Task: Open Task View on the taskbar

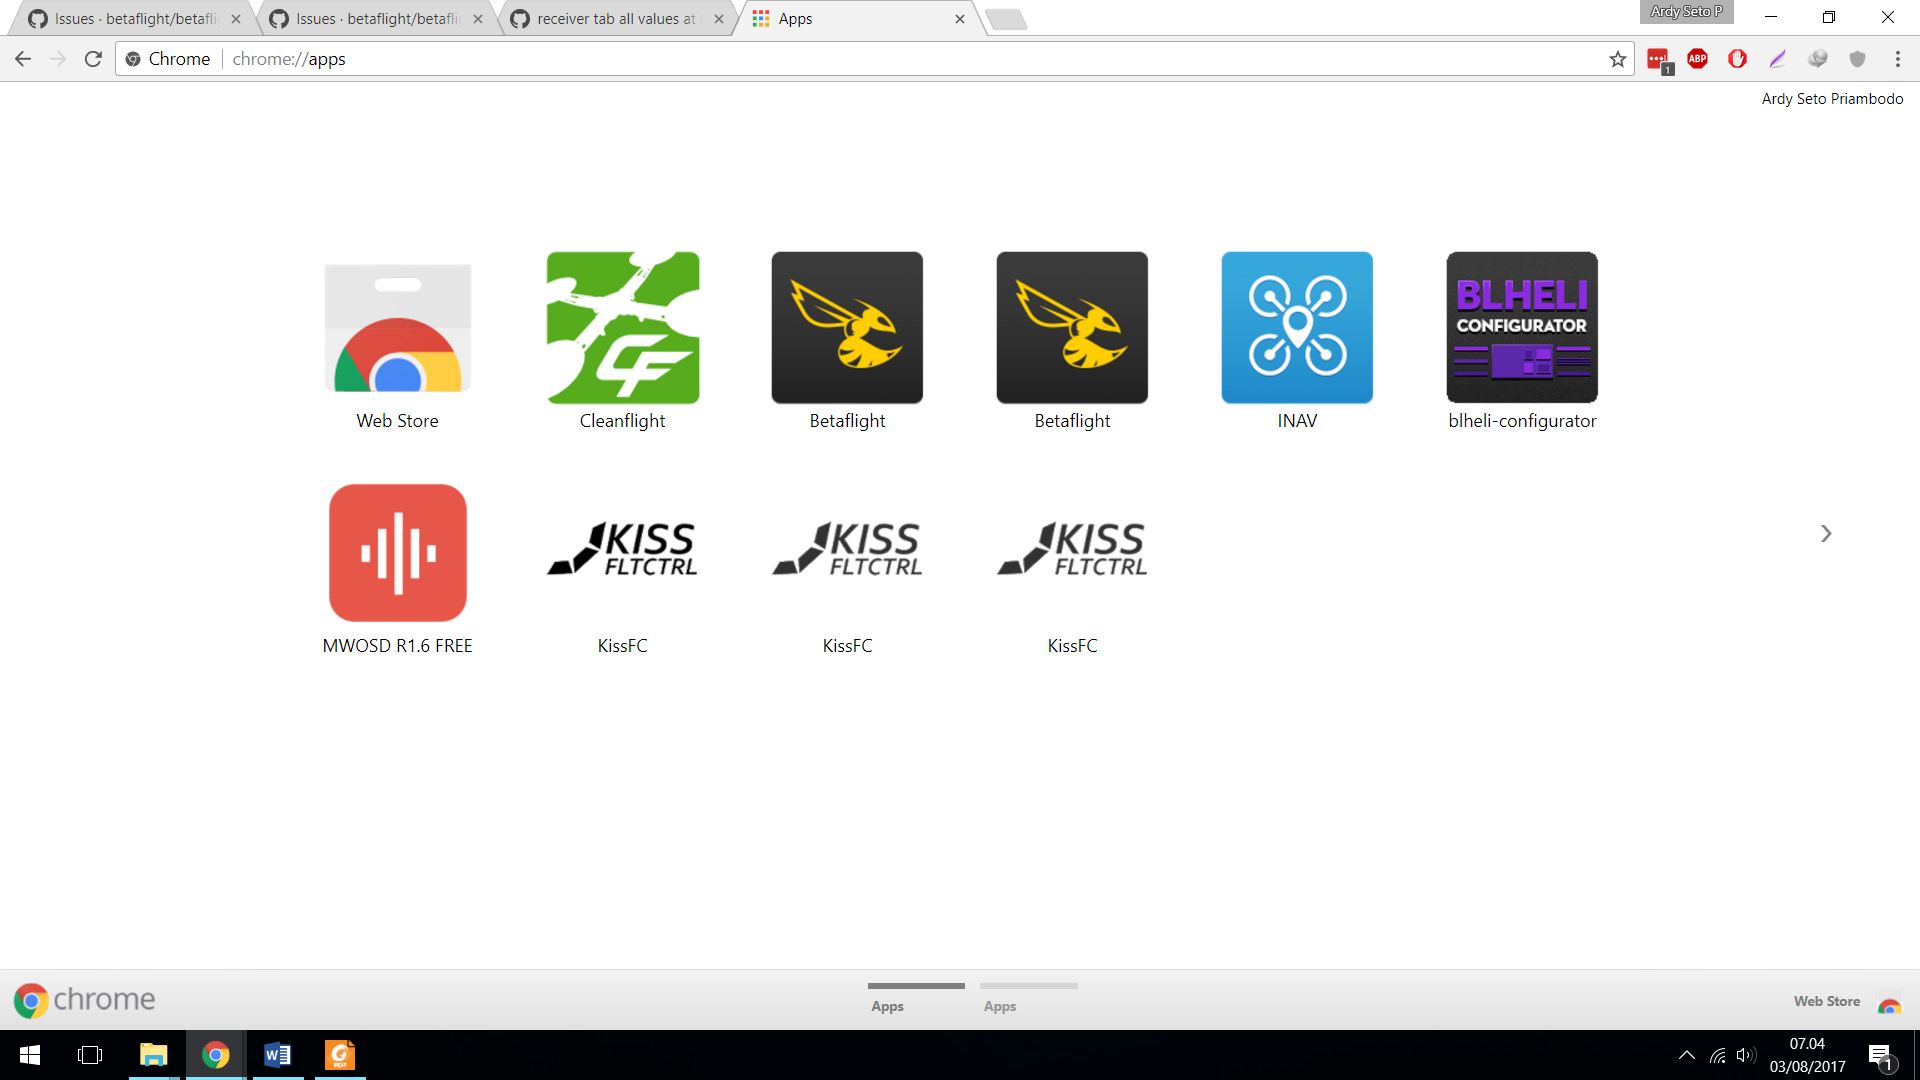Action: (90, 1055)
